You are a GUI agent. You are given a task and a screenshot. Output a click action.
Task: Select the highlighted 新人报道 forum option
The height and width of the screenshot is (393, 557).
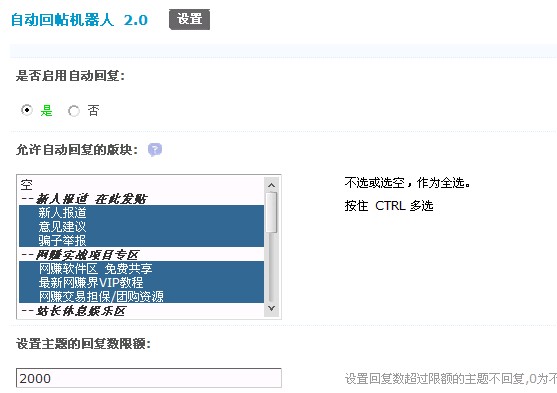[141, 212]
